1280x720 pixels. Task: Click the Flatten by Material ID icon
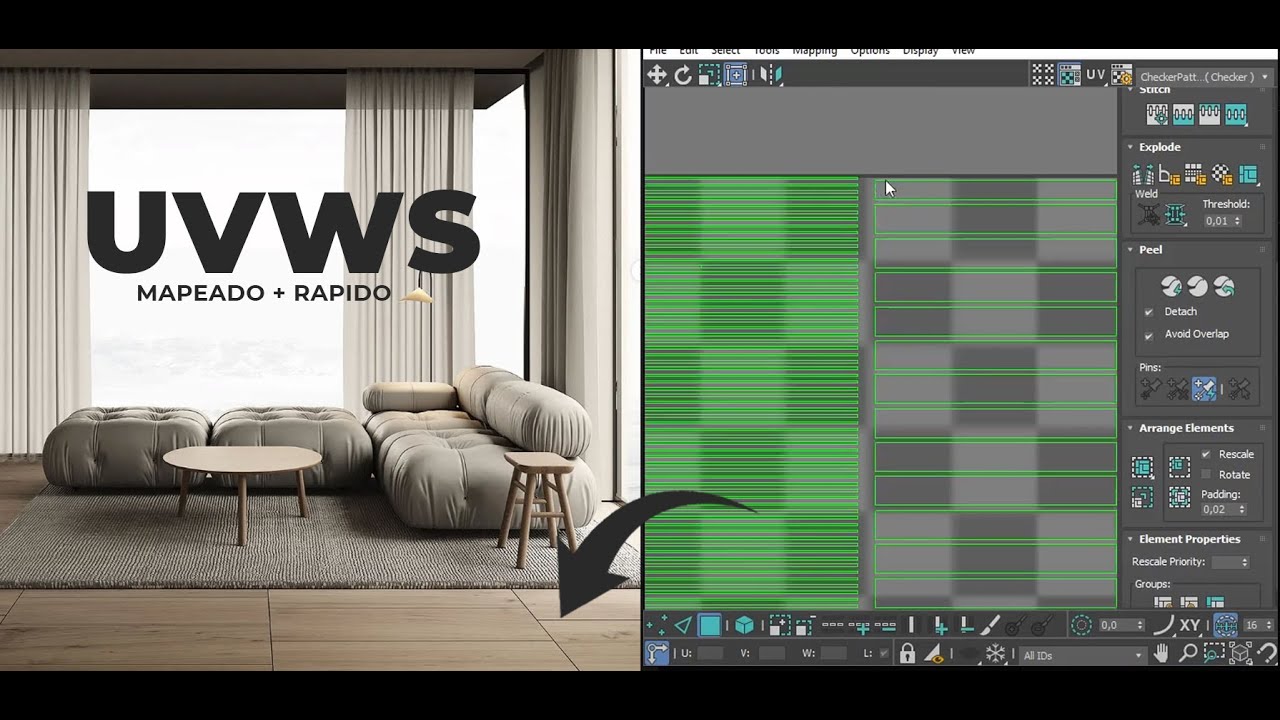click(x=1222, y=175)
